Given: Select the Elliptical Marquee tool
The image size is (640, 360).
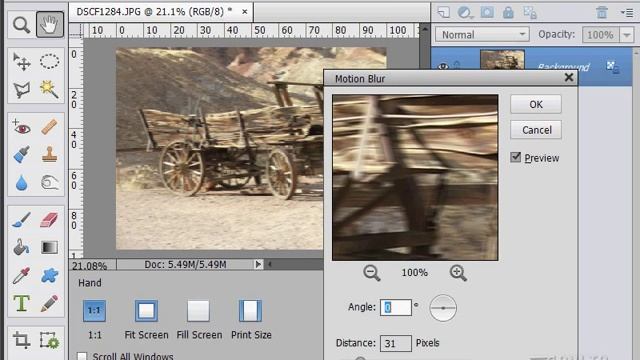Looking at the screenshot, I should click(49, 62).
